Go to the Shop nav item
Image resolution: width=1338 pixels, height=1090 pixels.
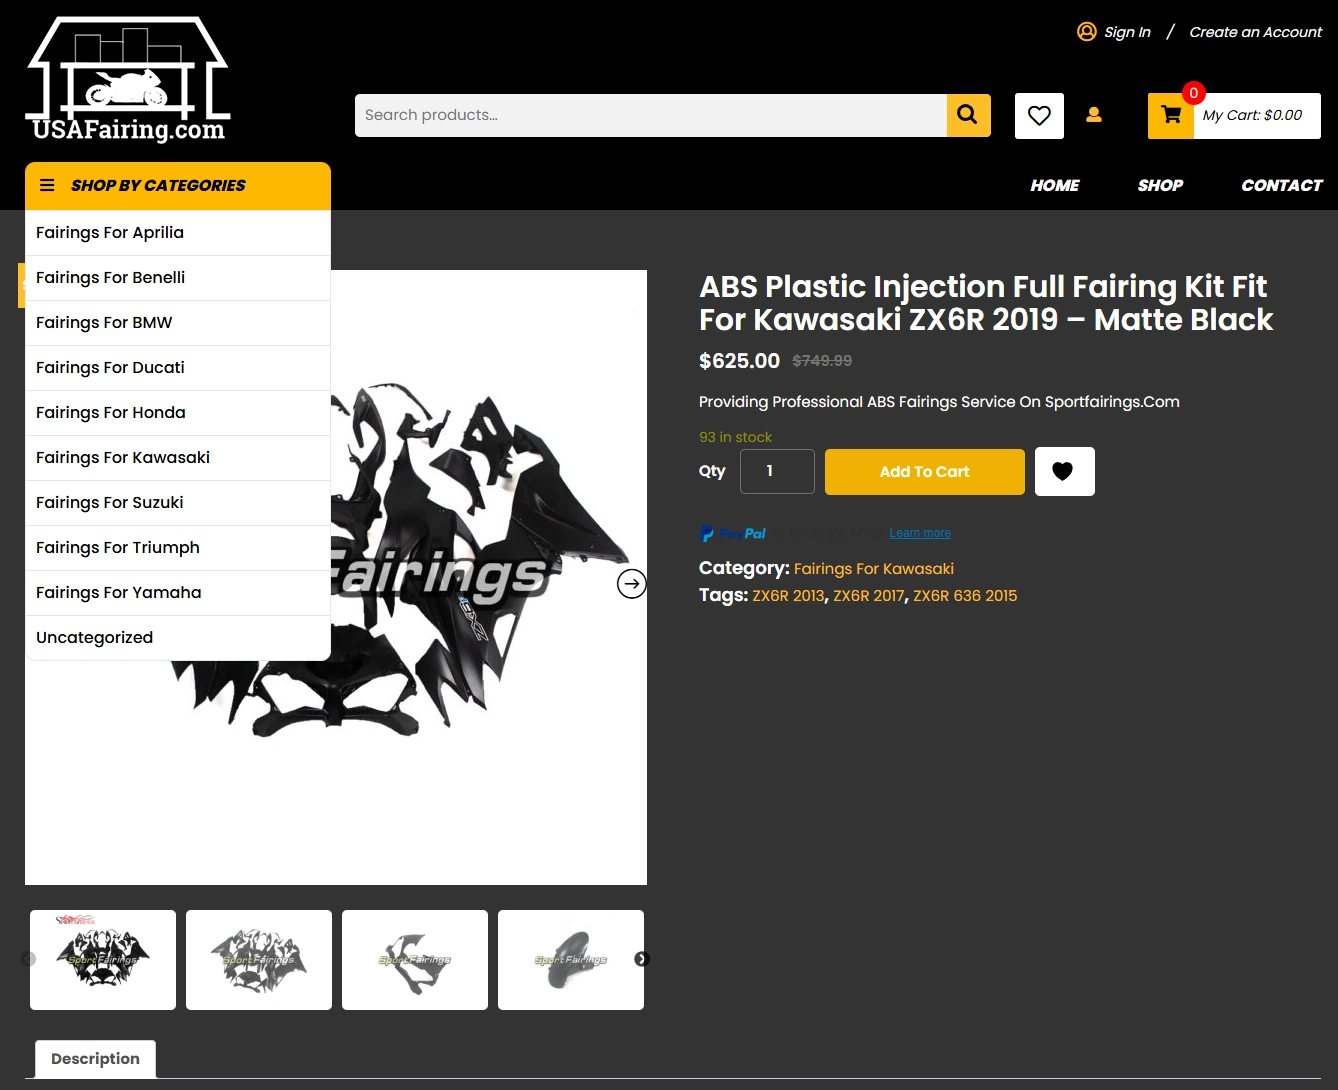[1160, 185]
